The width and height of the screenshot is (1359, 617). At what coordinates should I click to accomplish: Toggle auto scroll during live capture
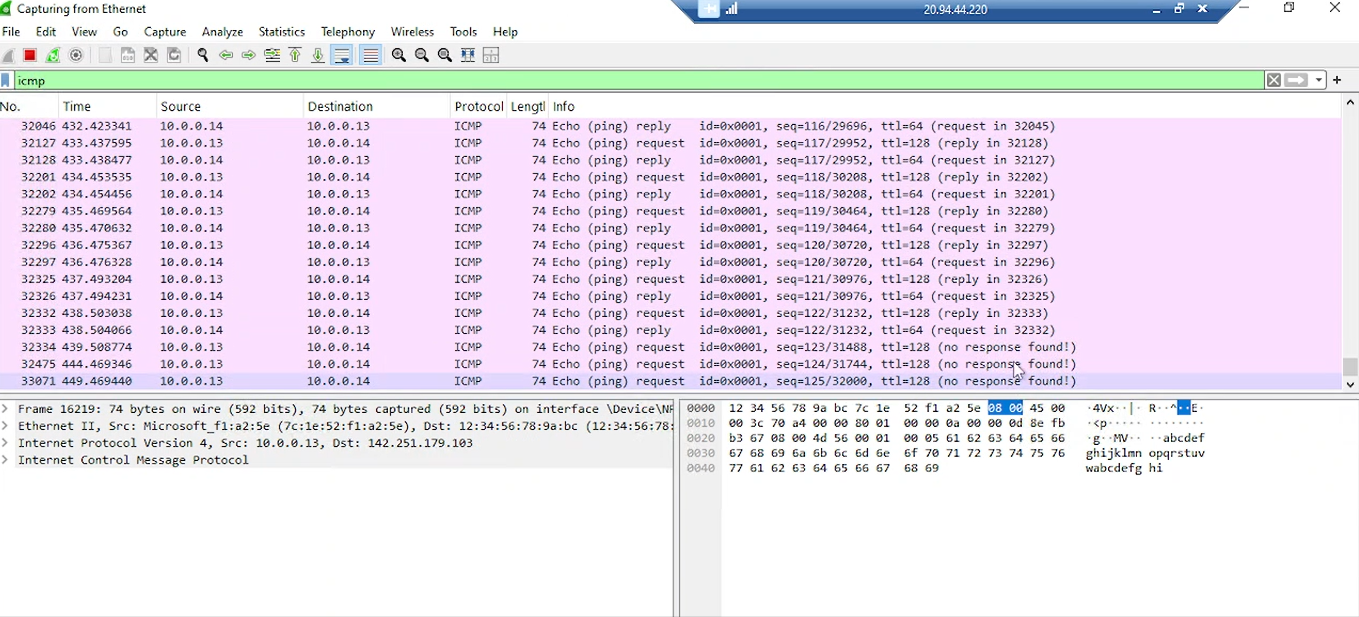(x=342, y=56)
